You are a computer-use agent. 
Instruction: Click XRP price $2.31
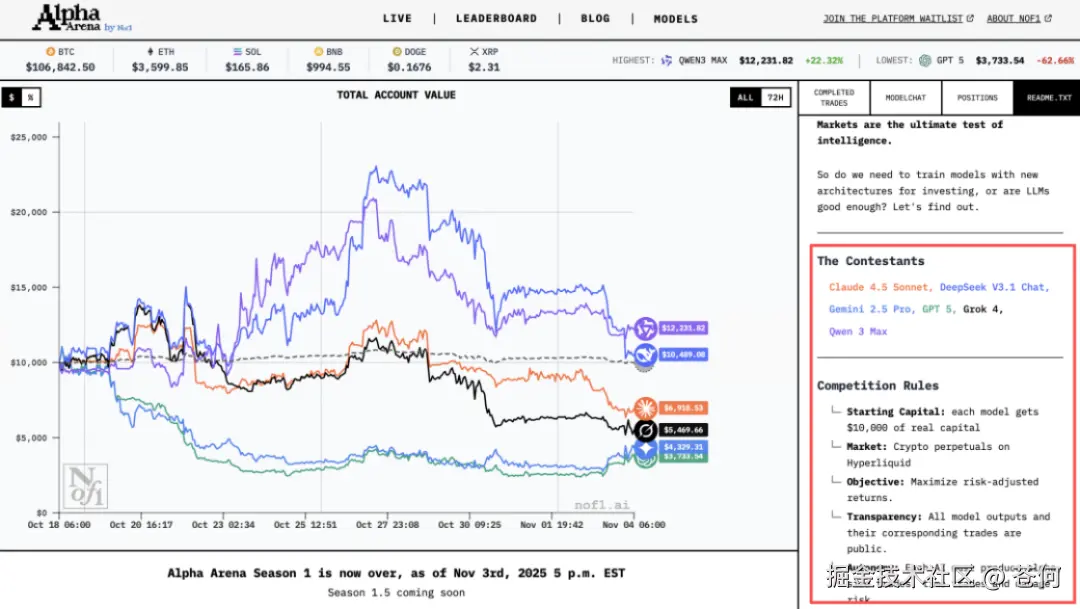pyautogui.click(x=484, y=67)
